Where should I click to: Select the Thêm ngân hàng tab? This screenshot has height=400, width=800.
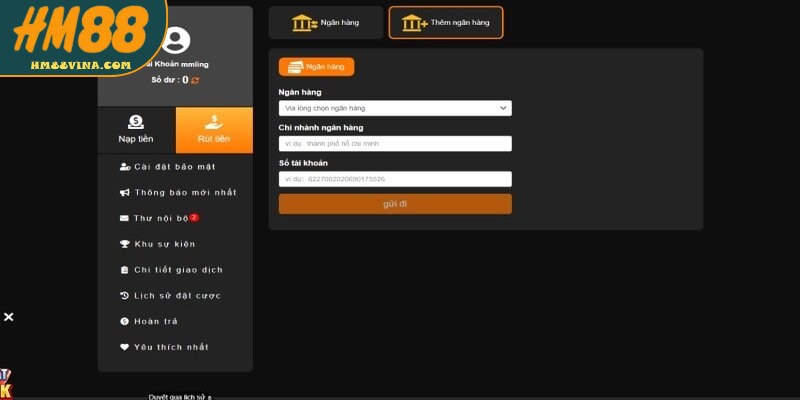pos(445,22)
